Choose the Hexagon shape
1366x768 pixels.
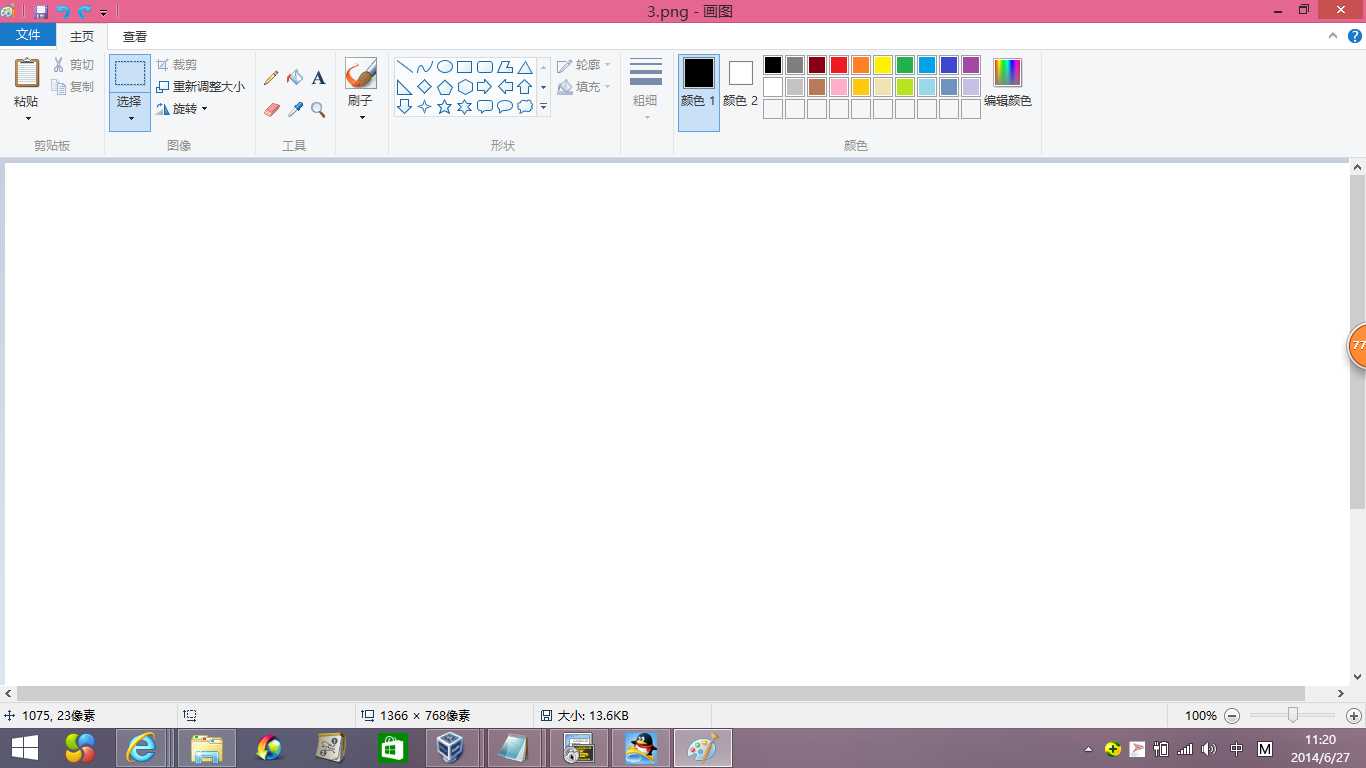click(464, 87)
